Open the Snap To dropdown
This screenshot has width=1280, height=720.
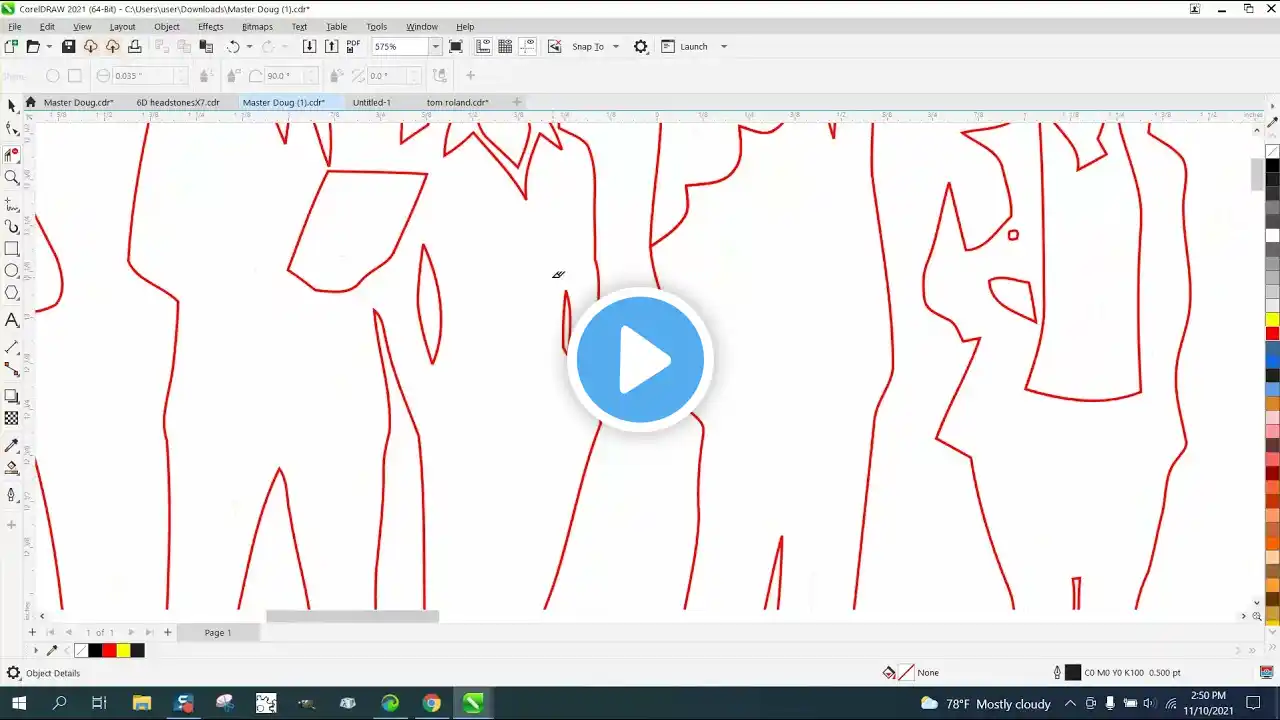pyautogui.click(x=614, y=46)
